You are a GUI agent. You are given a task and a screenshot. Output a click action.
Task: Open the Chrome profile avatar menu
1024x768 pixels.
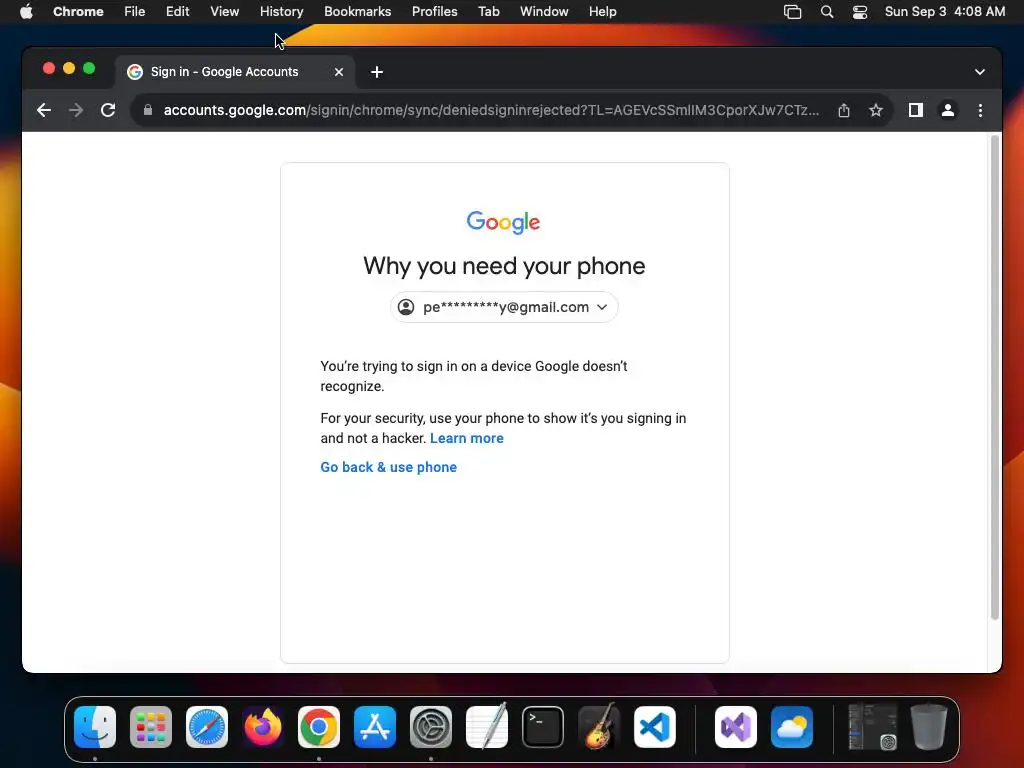click(x=948, y=110)
